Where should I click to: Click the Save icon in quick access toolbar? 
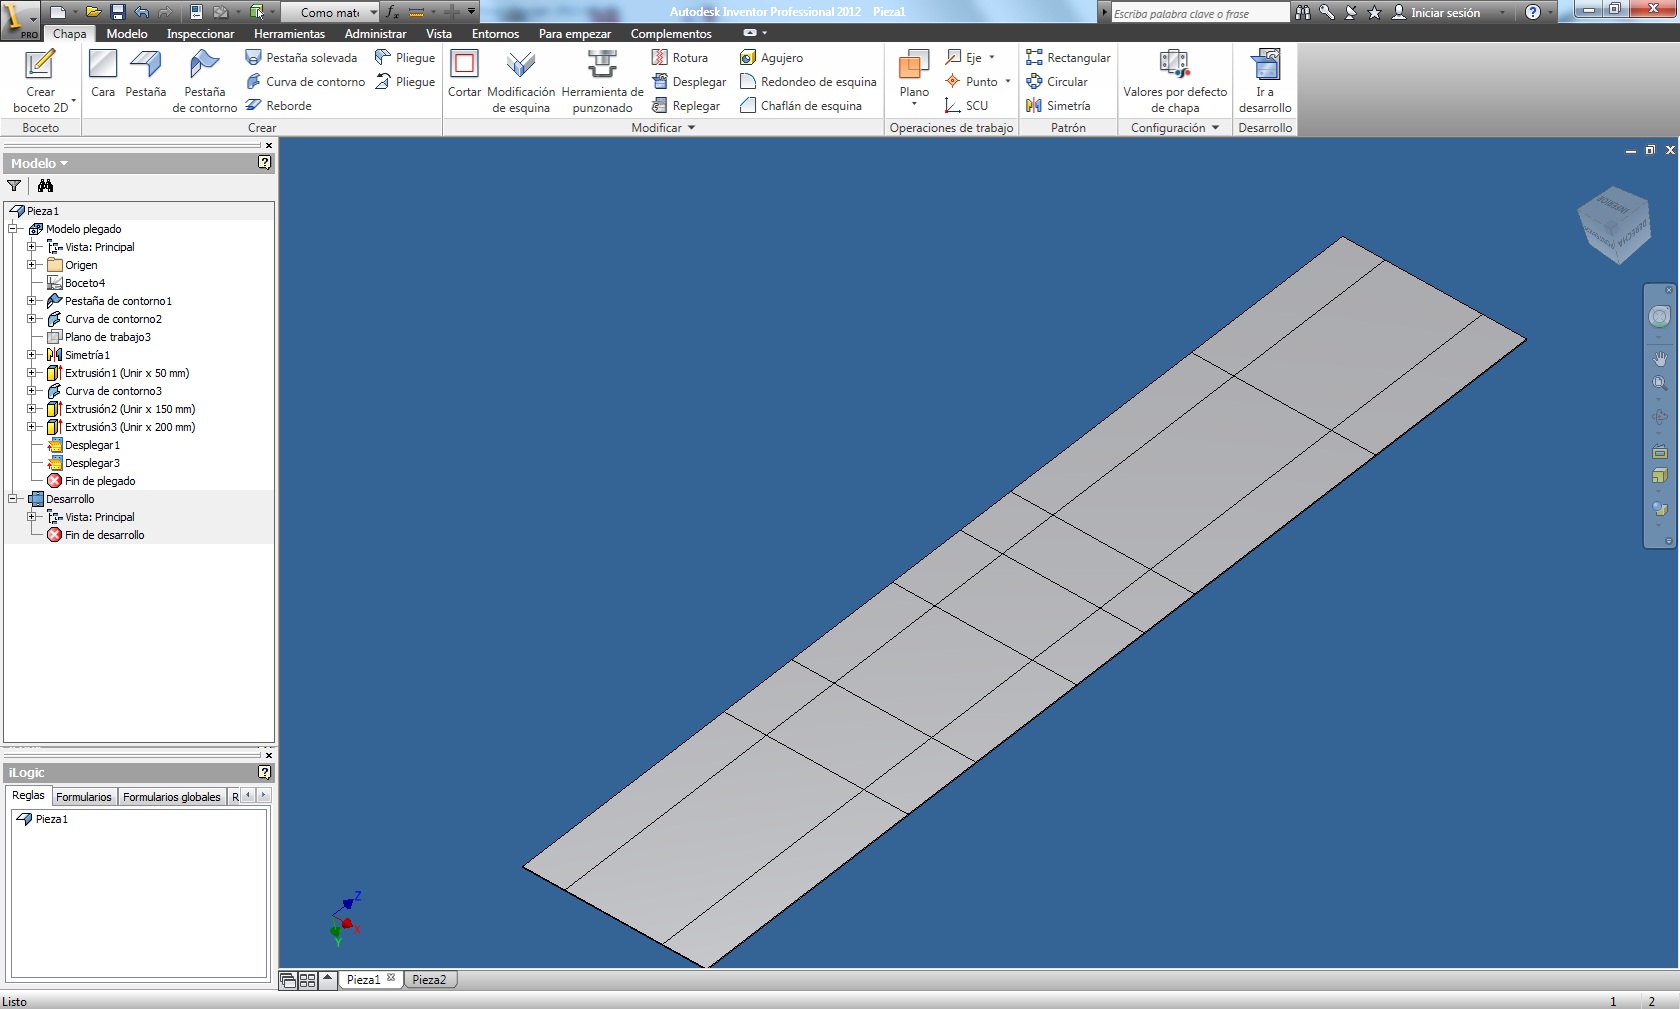(x=117, y=12)
